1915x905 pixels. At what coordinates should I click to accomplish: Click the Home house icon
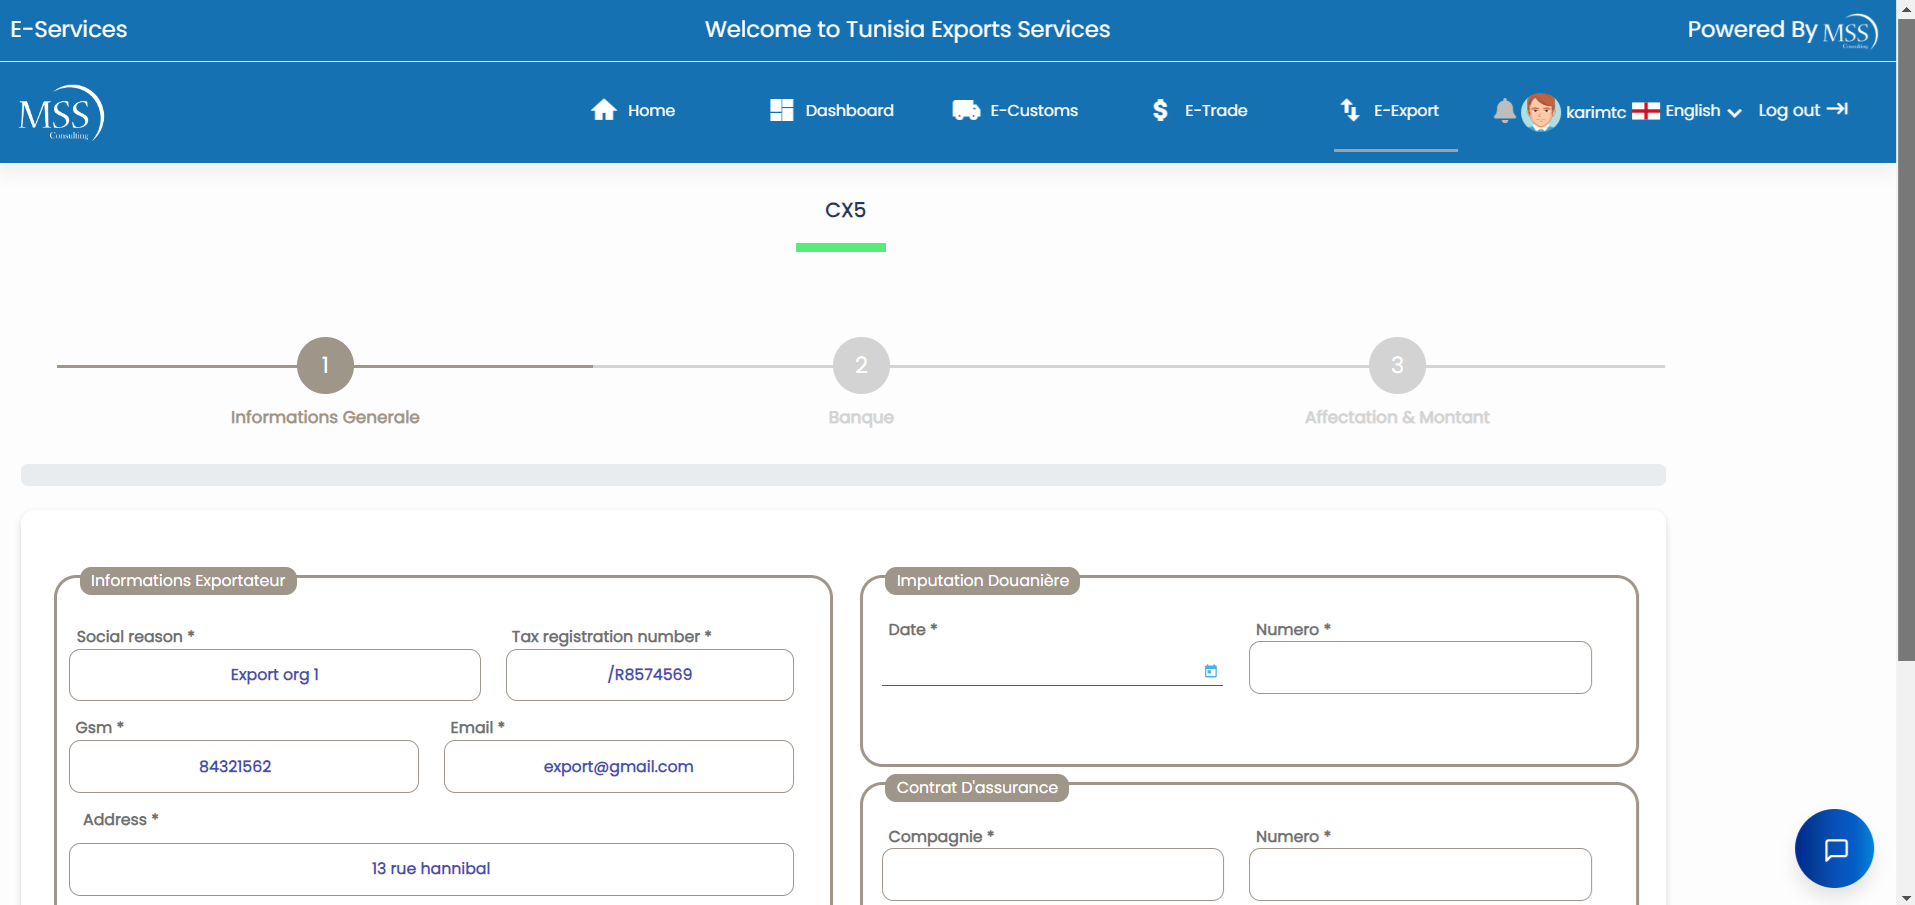(x=603, y=110)
